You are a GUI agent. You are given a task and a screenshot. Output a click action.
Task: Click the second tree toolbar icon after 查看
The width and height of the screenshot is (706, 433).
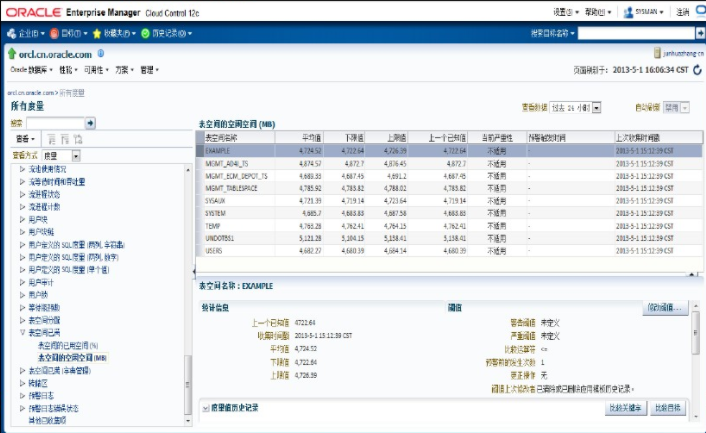click(x=65, y=139)
